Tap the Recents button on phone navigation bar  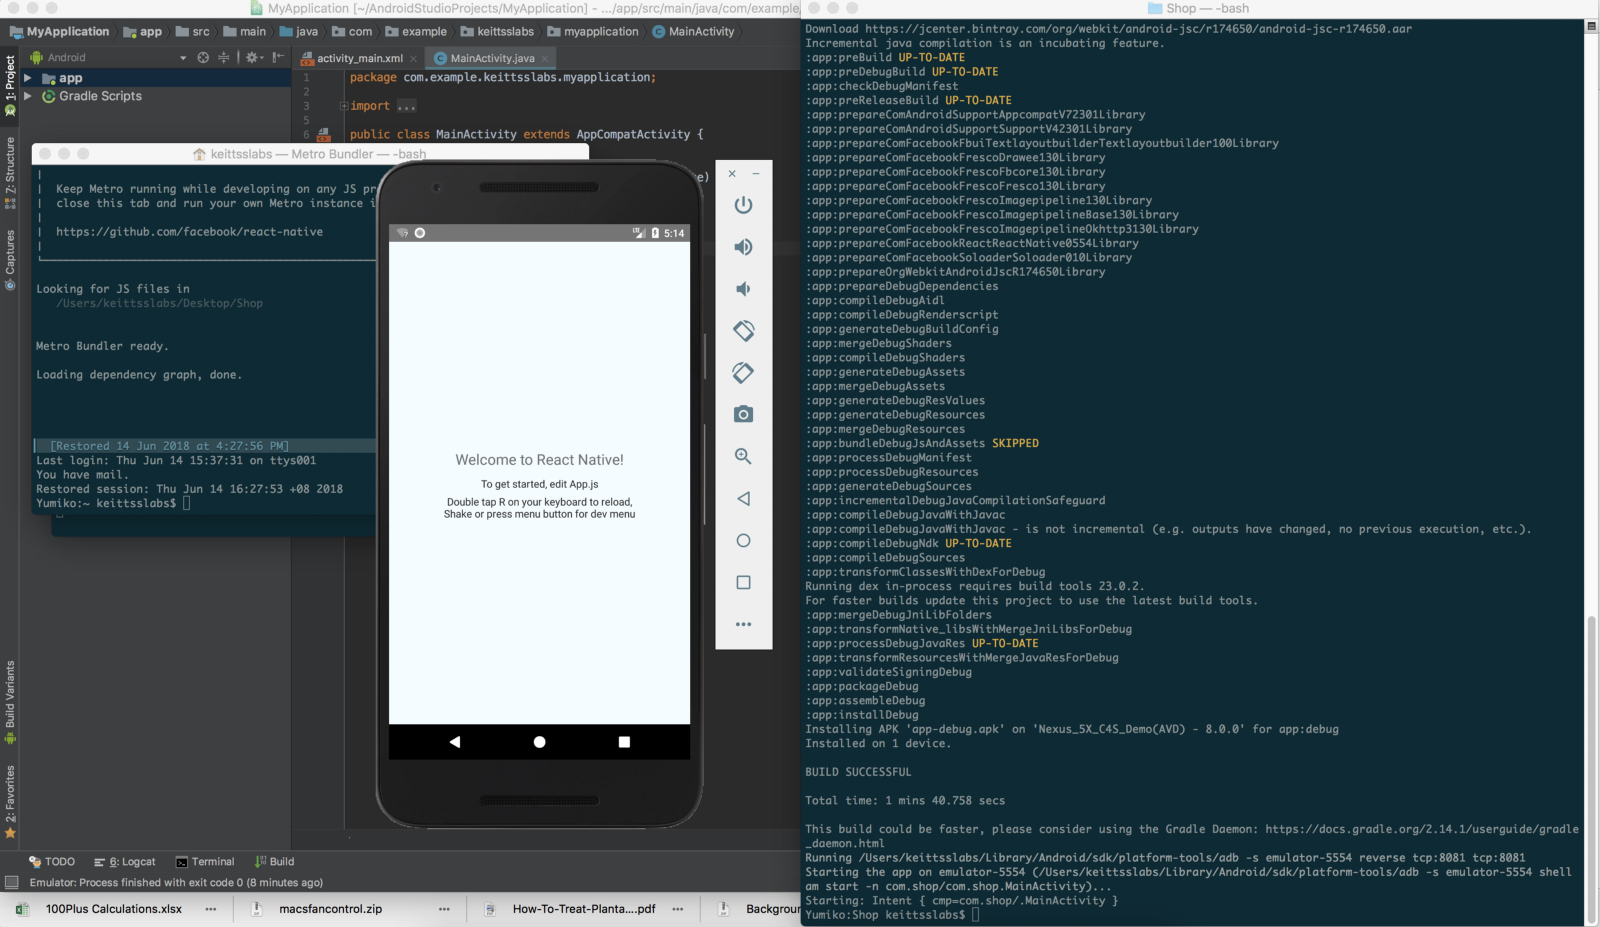coord(624,742)
